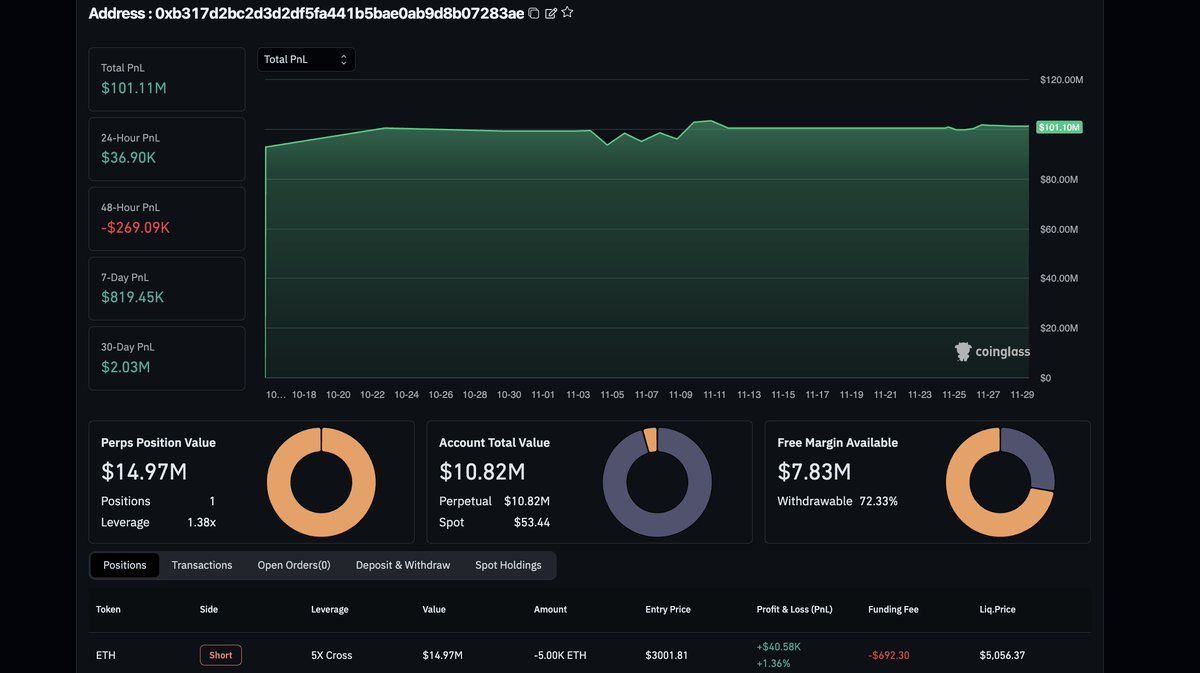
Task: Click the green $101.10M price tag on chart
Action: (x=1060, y=127)
